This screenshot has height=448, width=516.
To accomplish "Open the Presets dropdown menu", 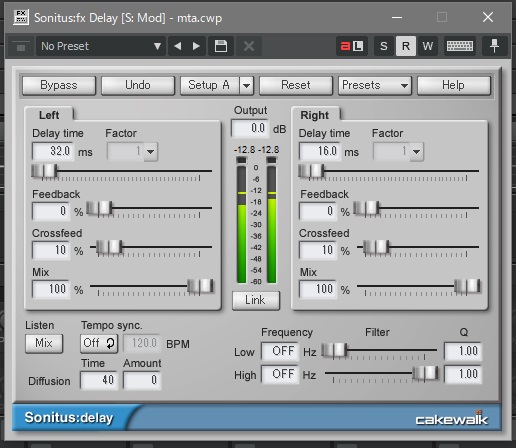I will (x=375, y=86).
